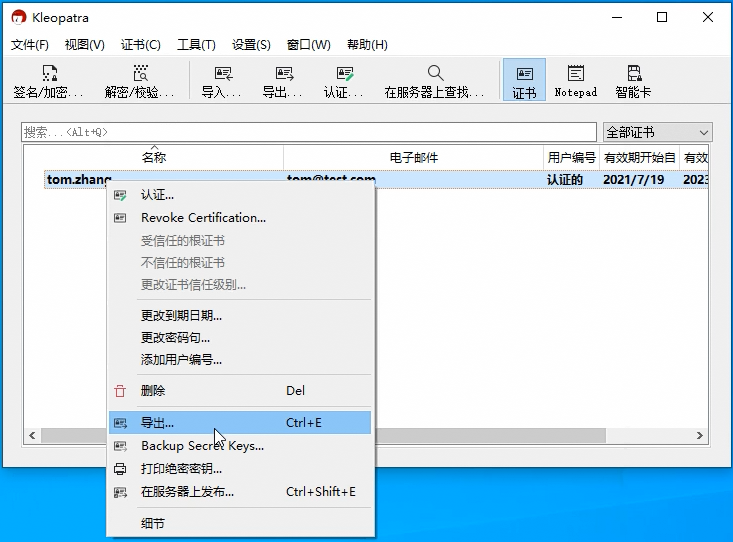The width and height of the screenshot is (733, 542).
Task: Select Revoke Certification... from context menu
Action: [240, 218]
